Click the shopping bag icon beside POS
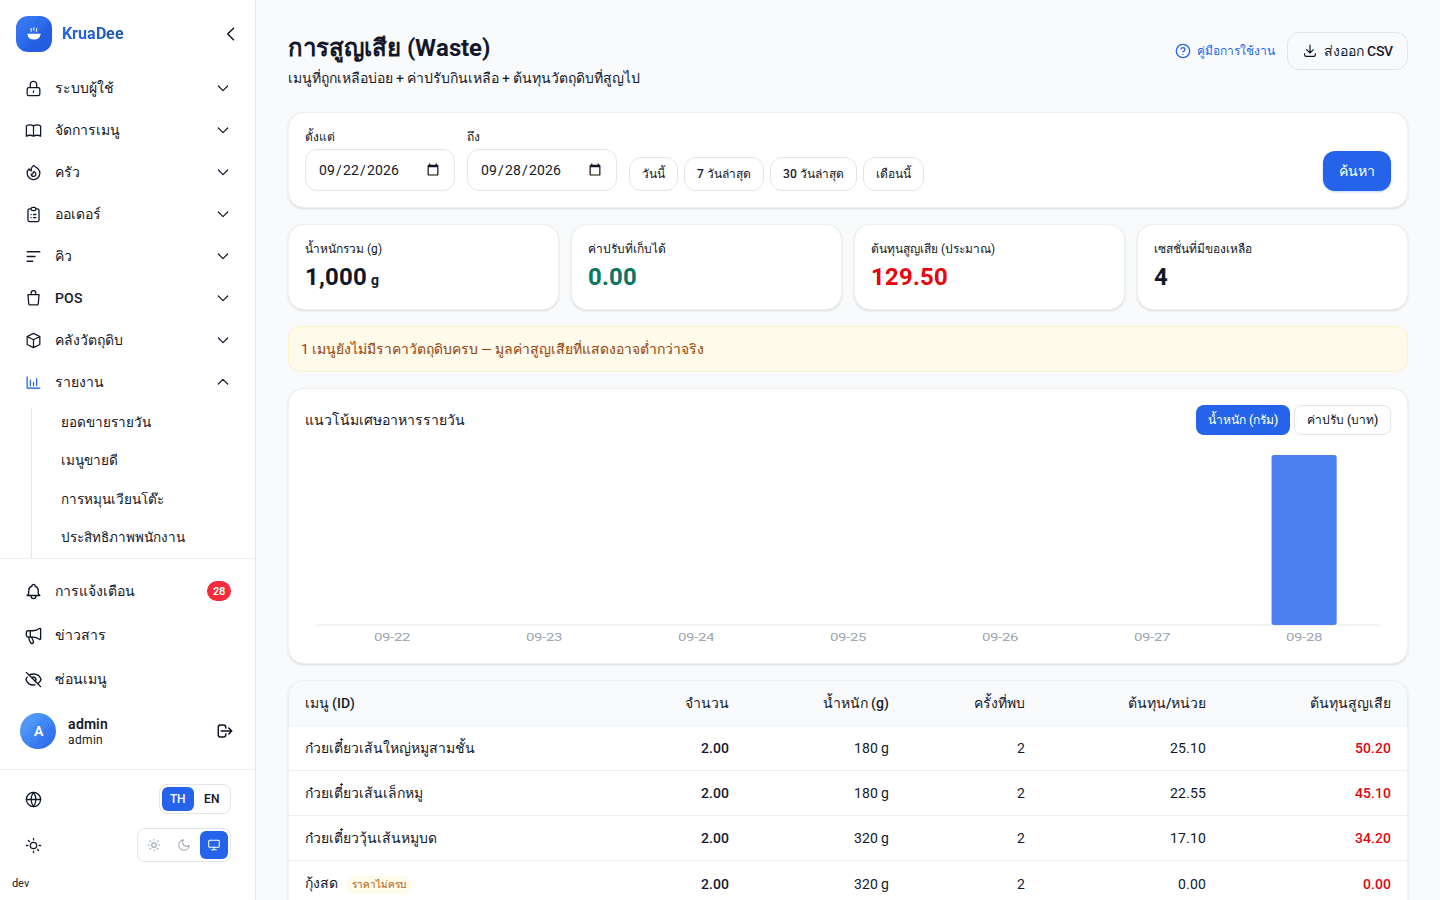 (x=33, y=298)
